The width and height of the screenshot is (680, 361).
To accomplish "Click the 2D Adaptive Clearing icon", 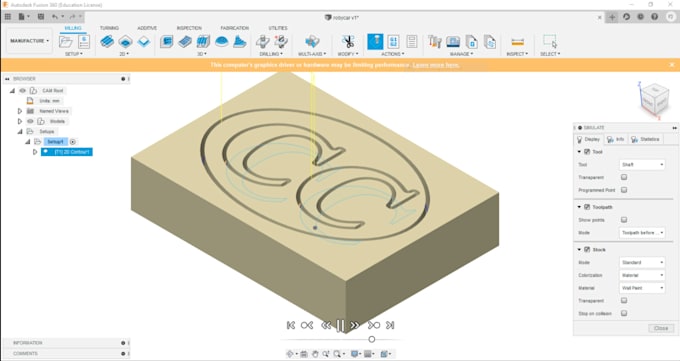I will coord(107,42).
